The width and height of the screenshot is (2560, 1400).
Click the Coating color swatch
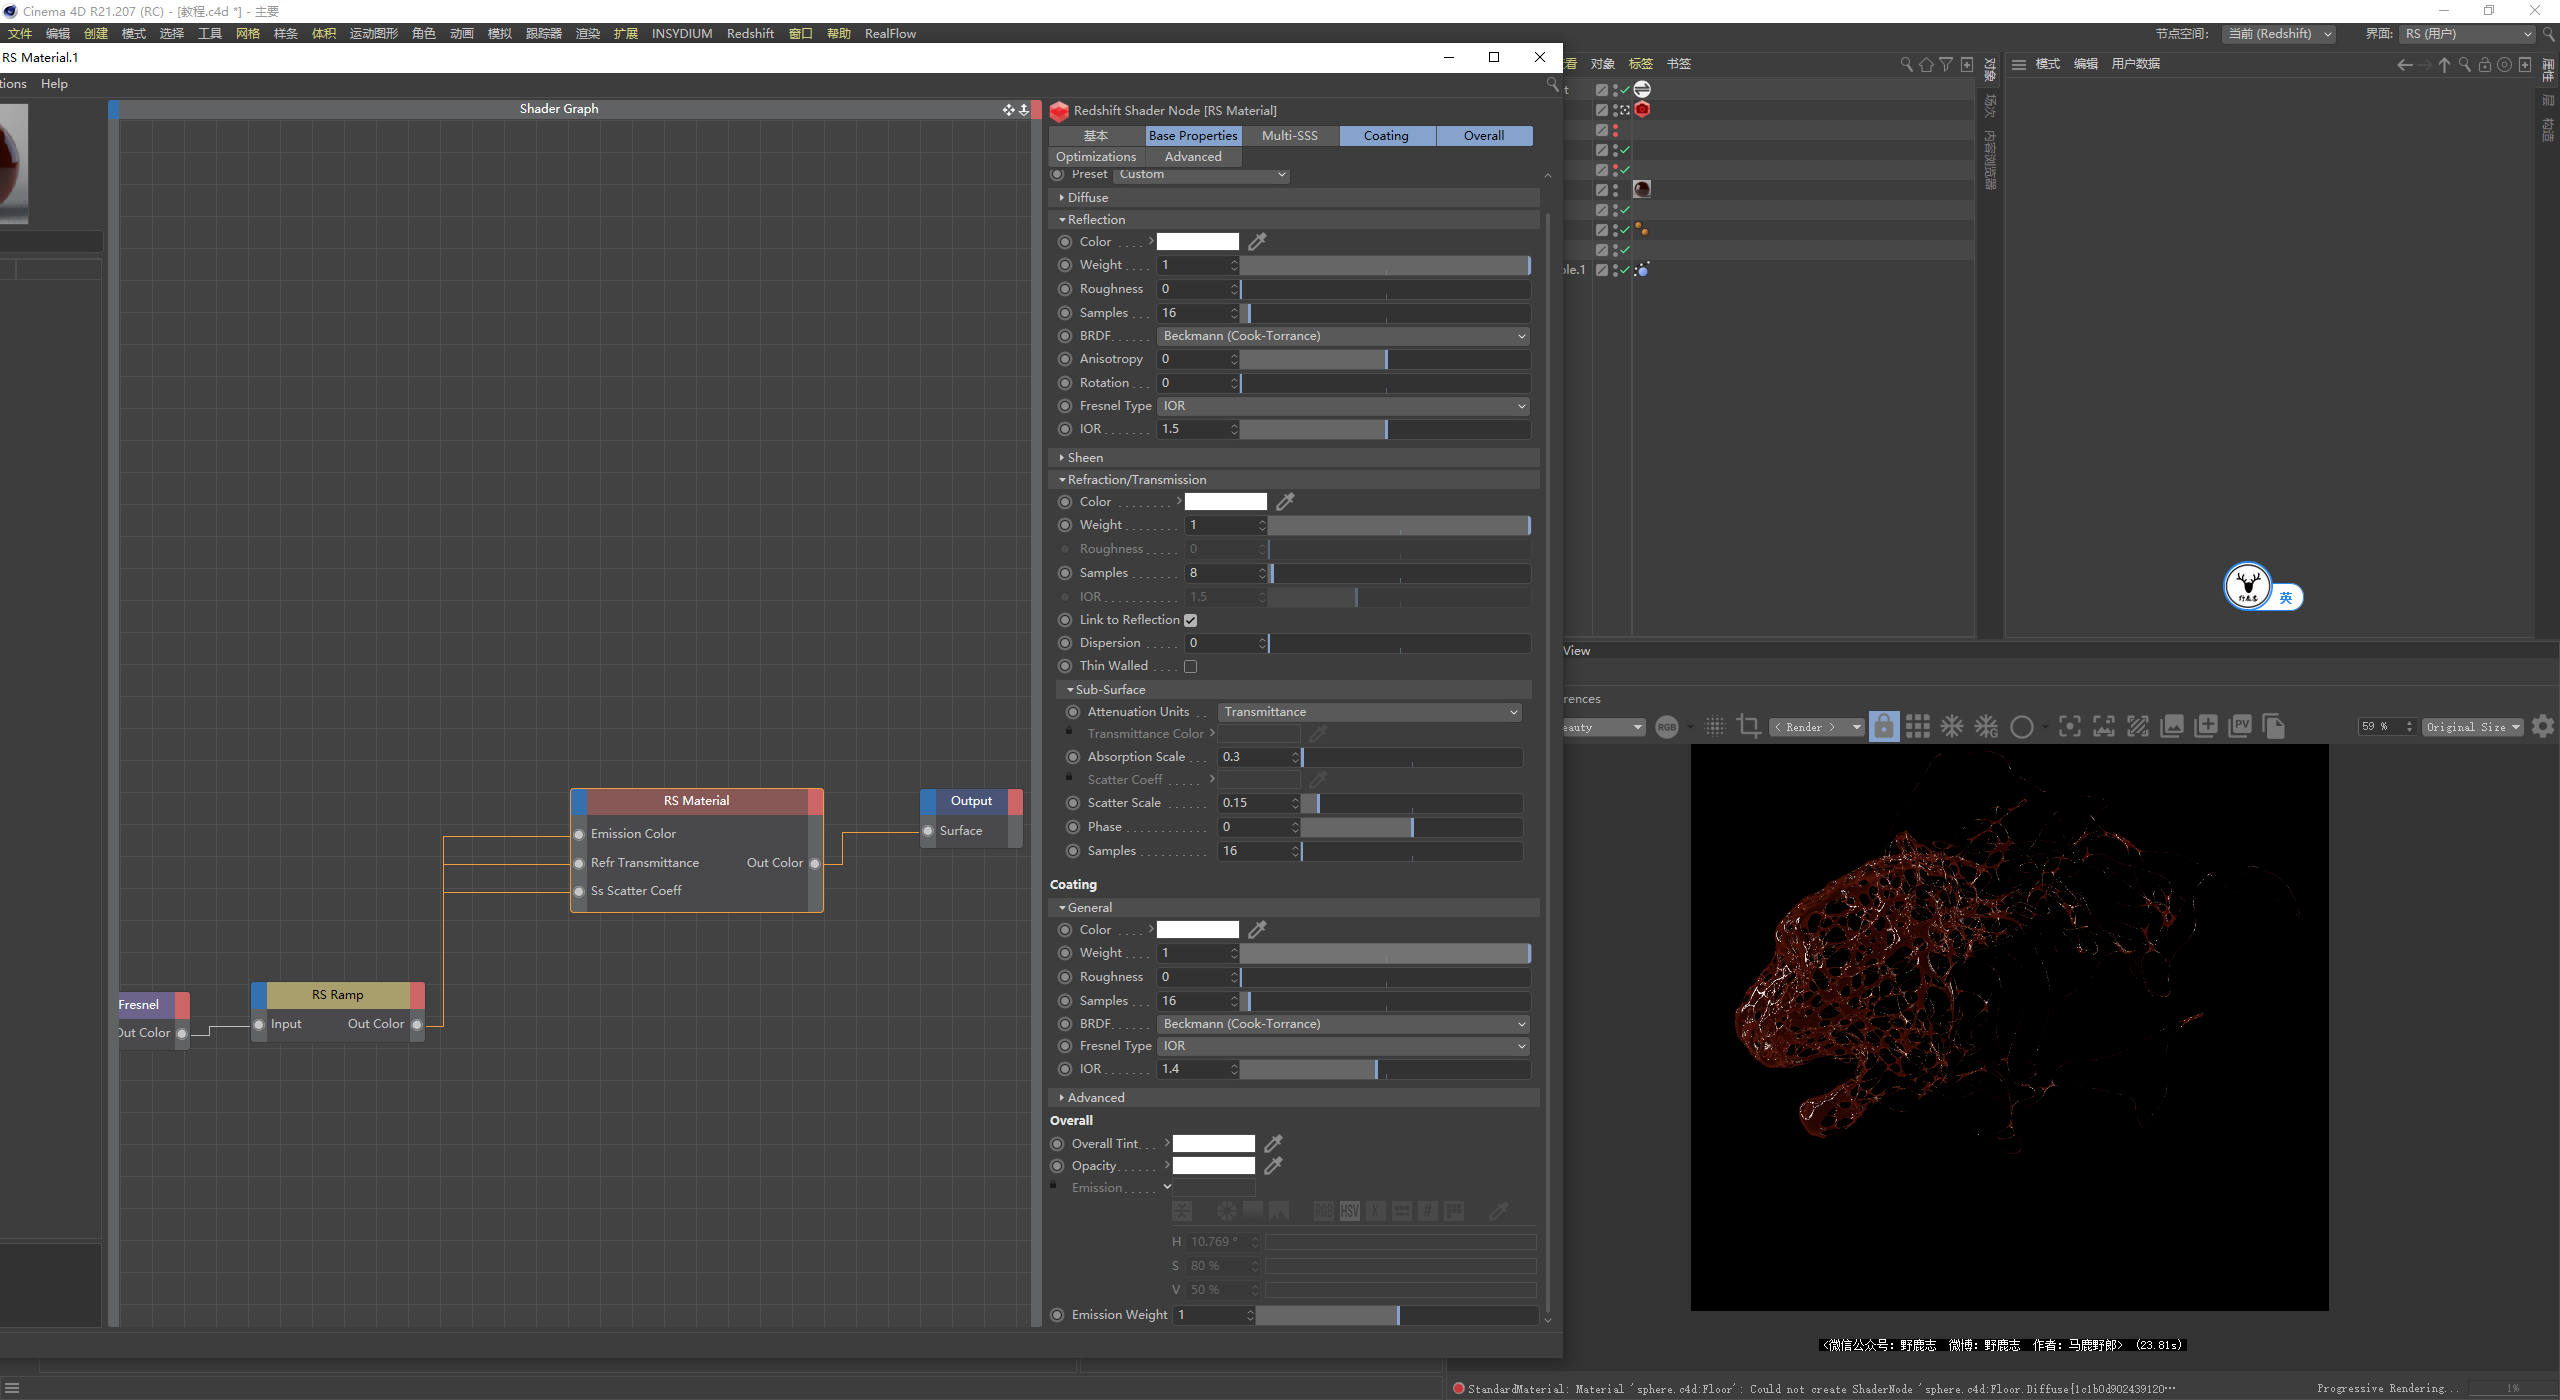pyautogui.click(x=1197, y=930)
